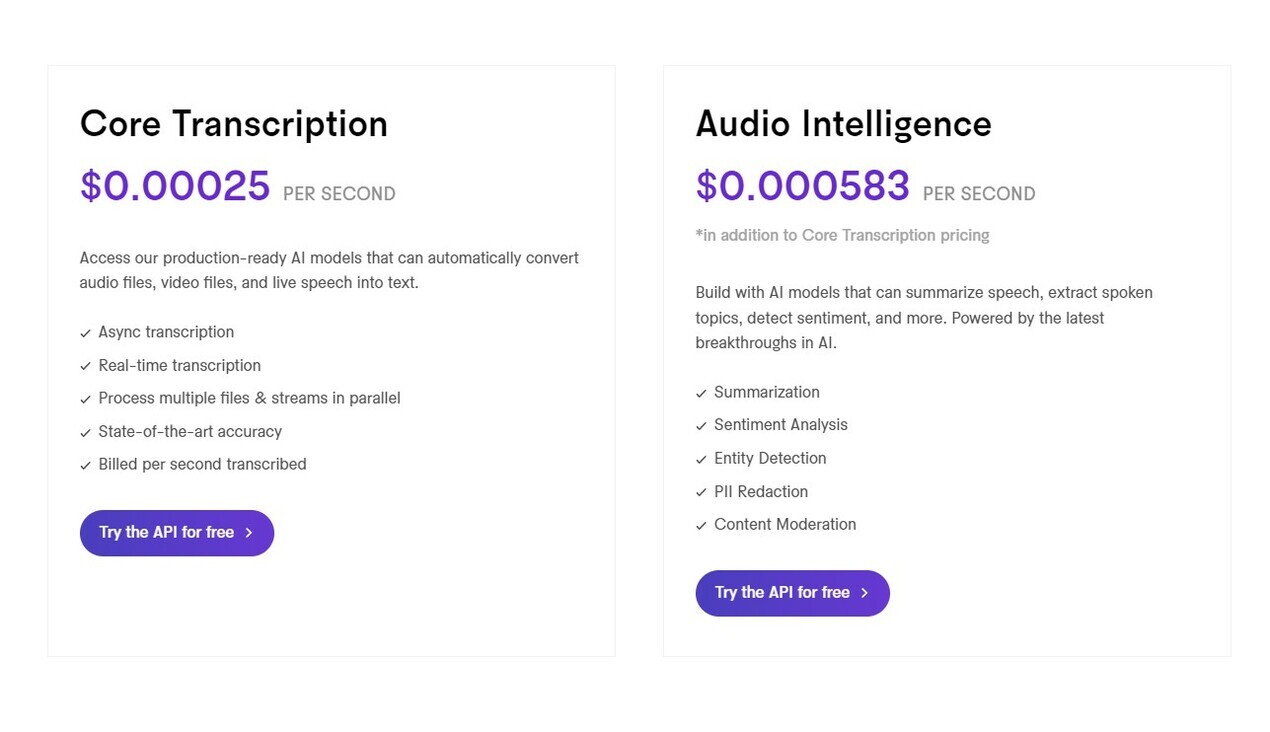
Task: Click the checkmark beside Sentiment Analysis
Action: (x=701, y=426)
